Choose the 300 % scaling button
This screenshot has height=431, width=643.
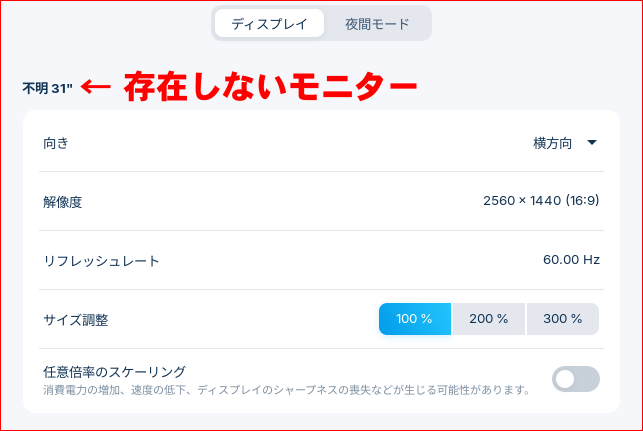[562, 319]
